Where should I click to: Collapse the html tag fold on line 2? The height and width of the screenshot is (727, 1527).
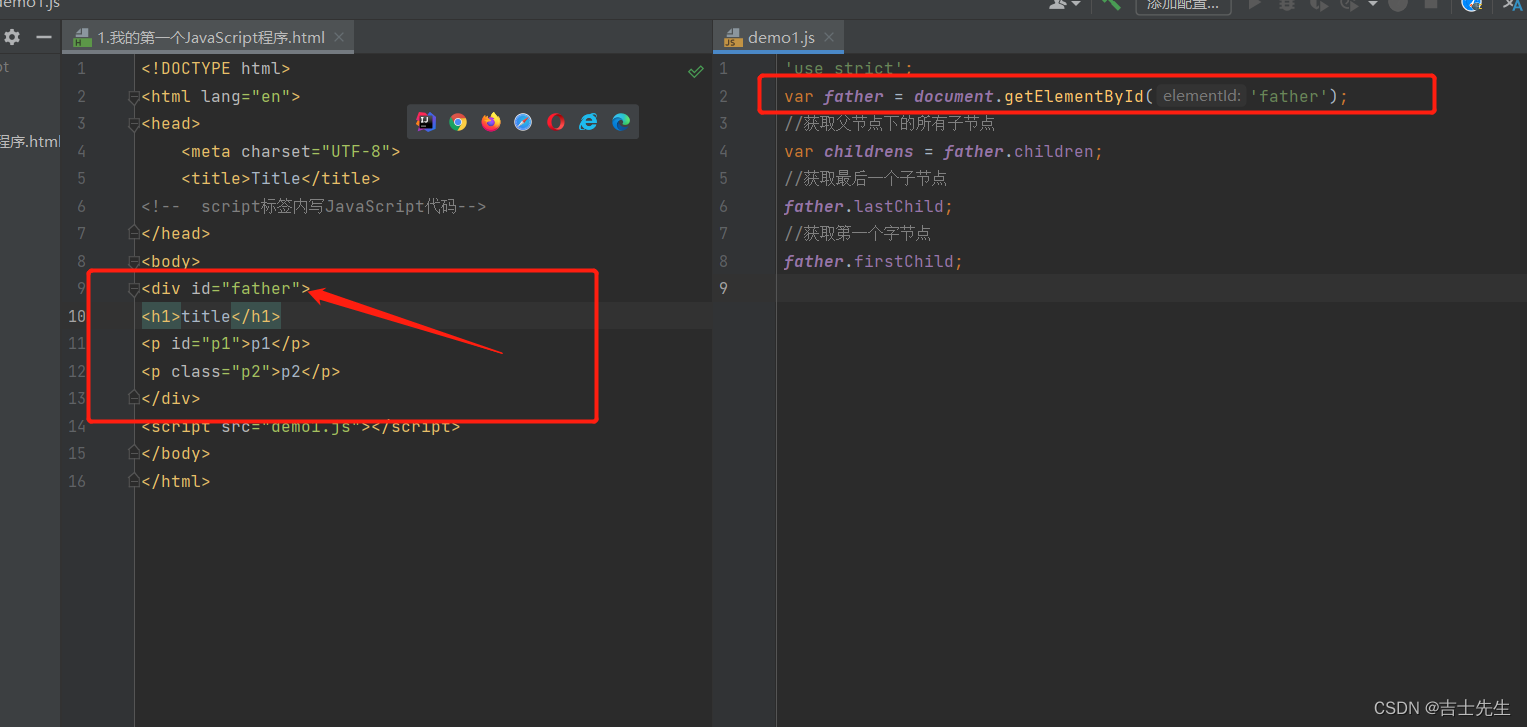point(133,97)
